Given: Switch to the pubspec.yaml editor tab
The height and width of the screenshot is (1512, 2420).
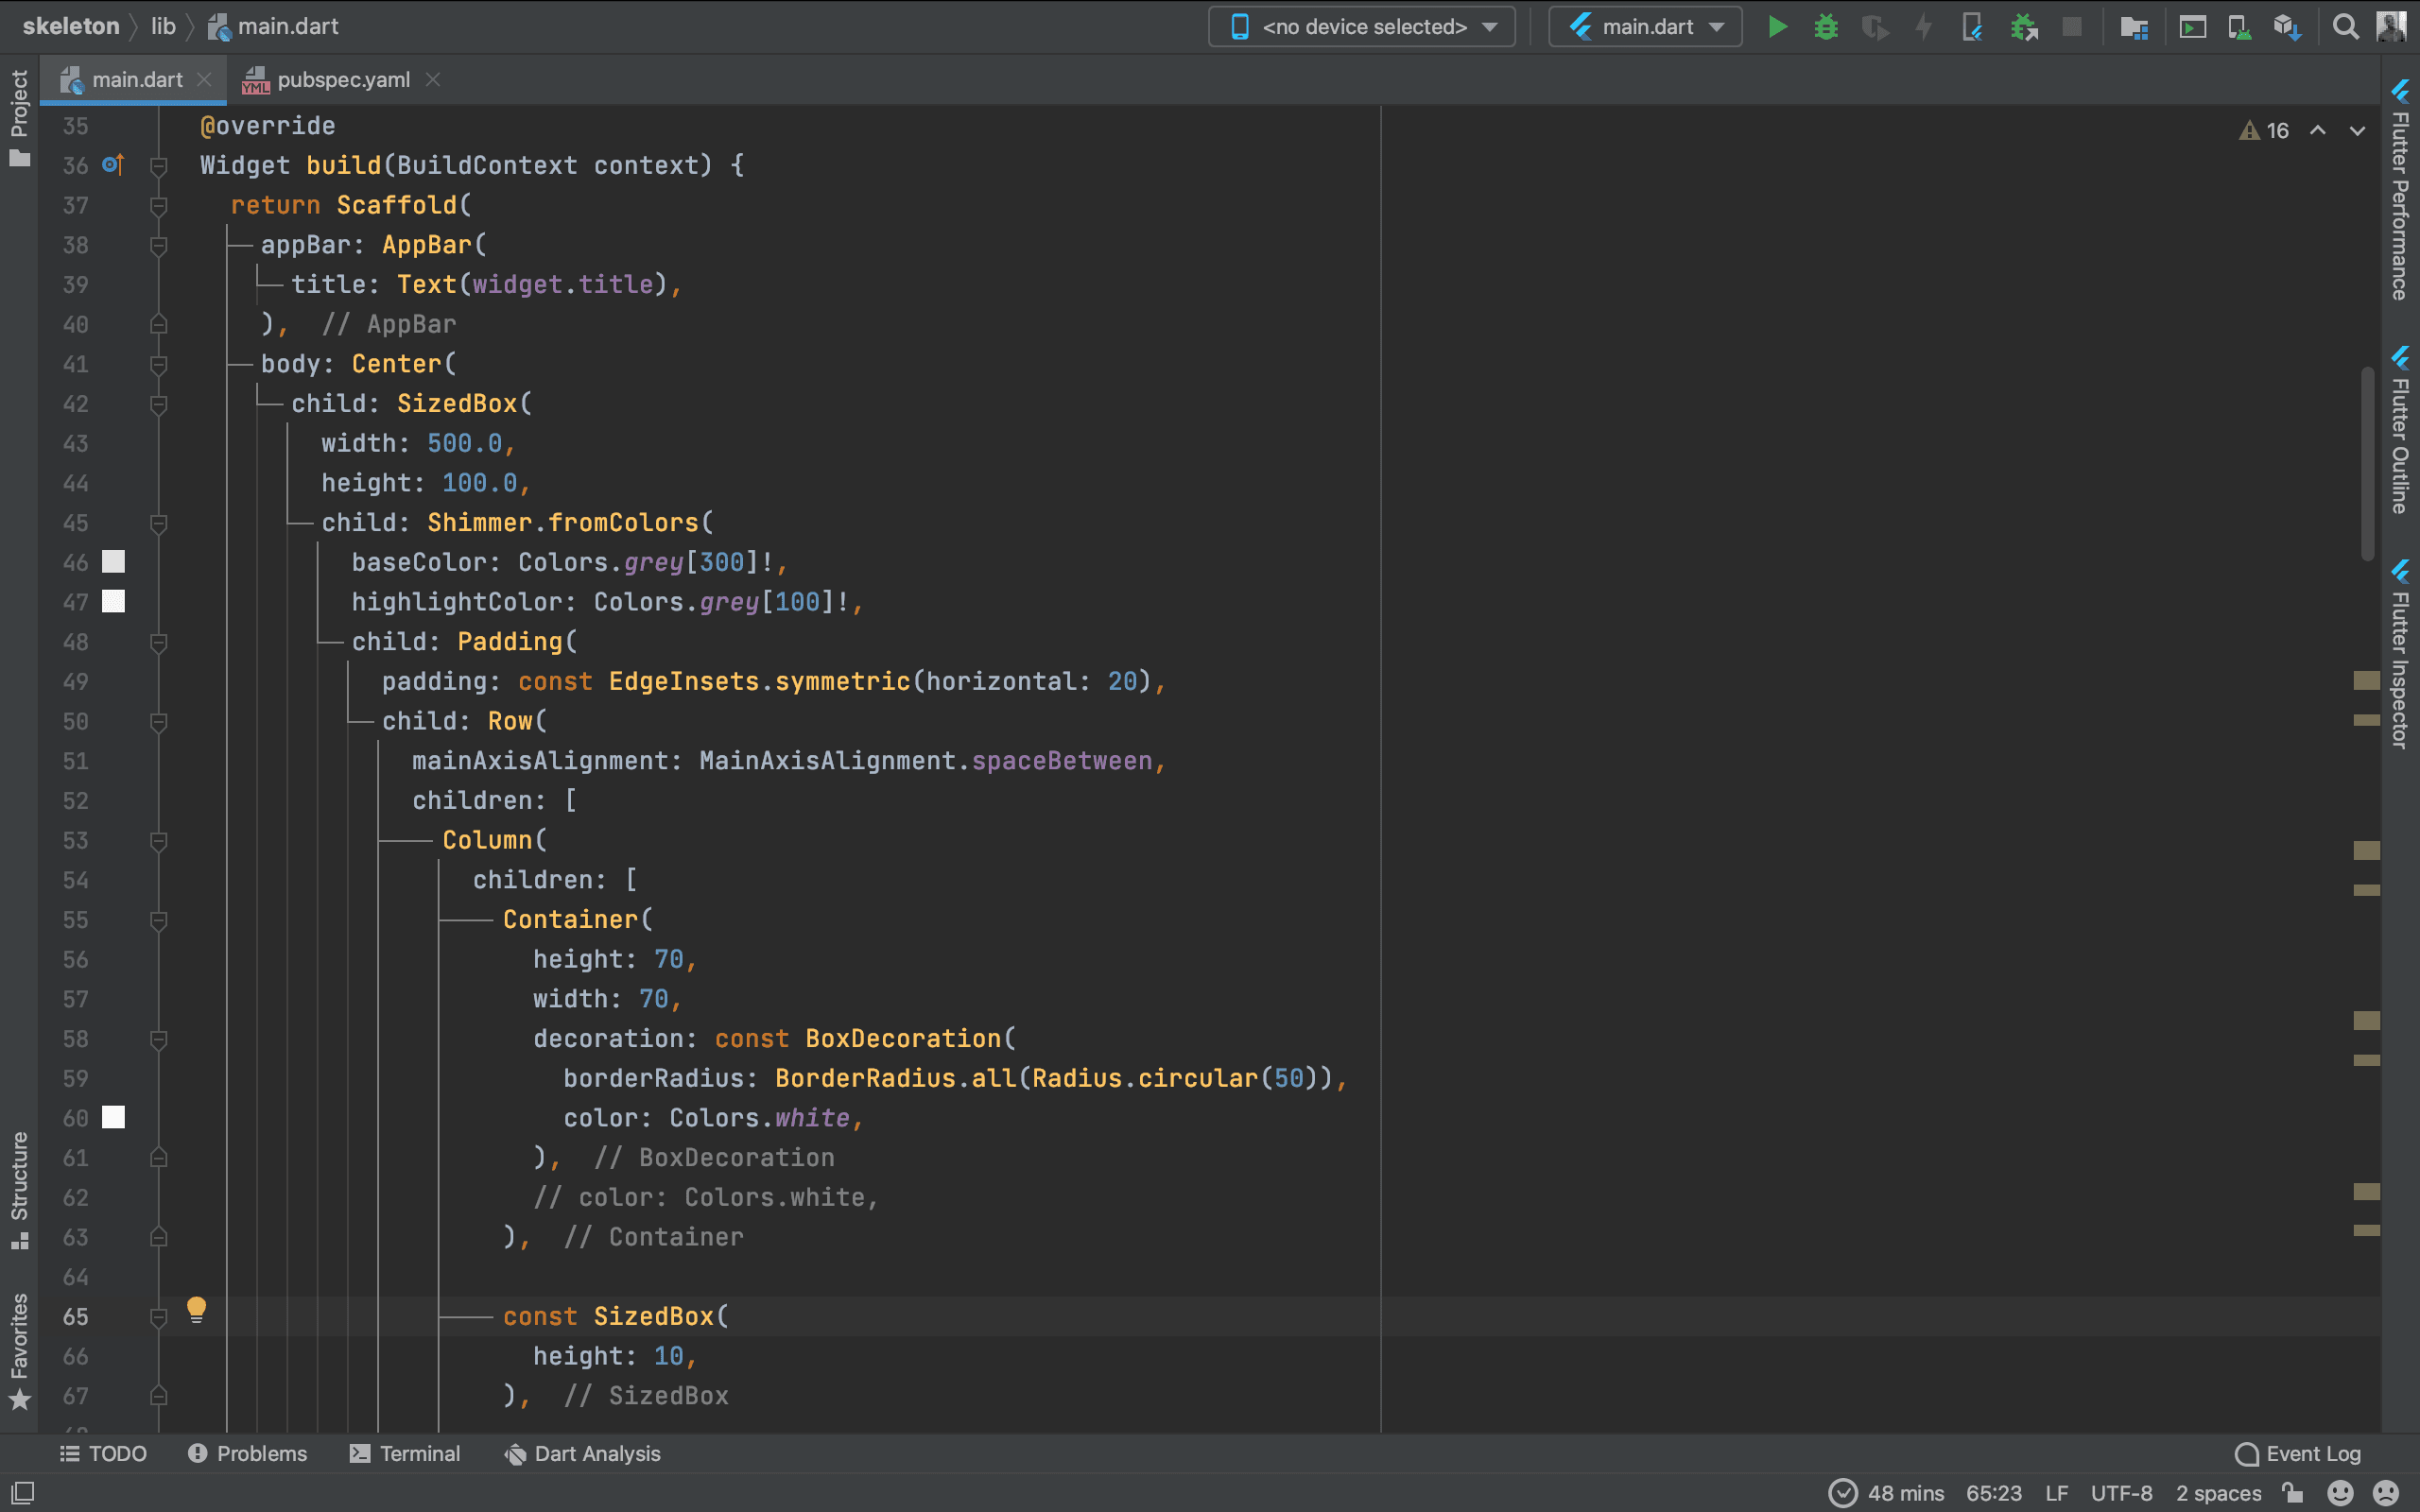Looking at the screenshot, I should pyautogui.click(x=342, y=80).
